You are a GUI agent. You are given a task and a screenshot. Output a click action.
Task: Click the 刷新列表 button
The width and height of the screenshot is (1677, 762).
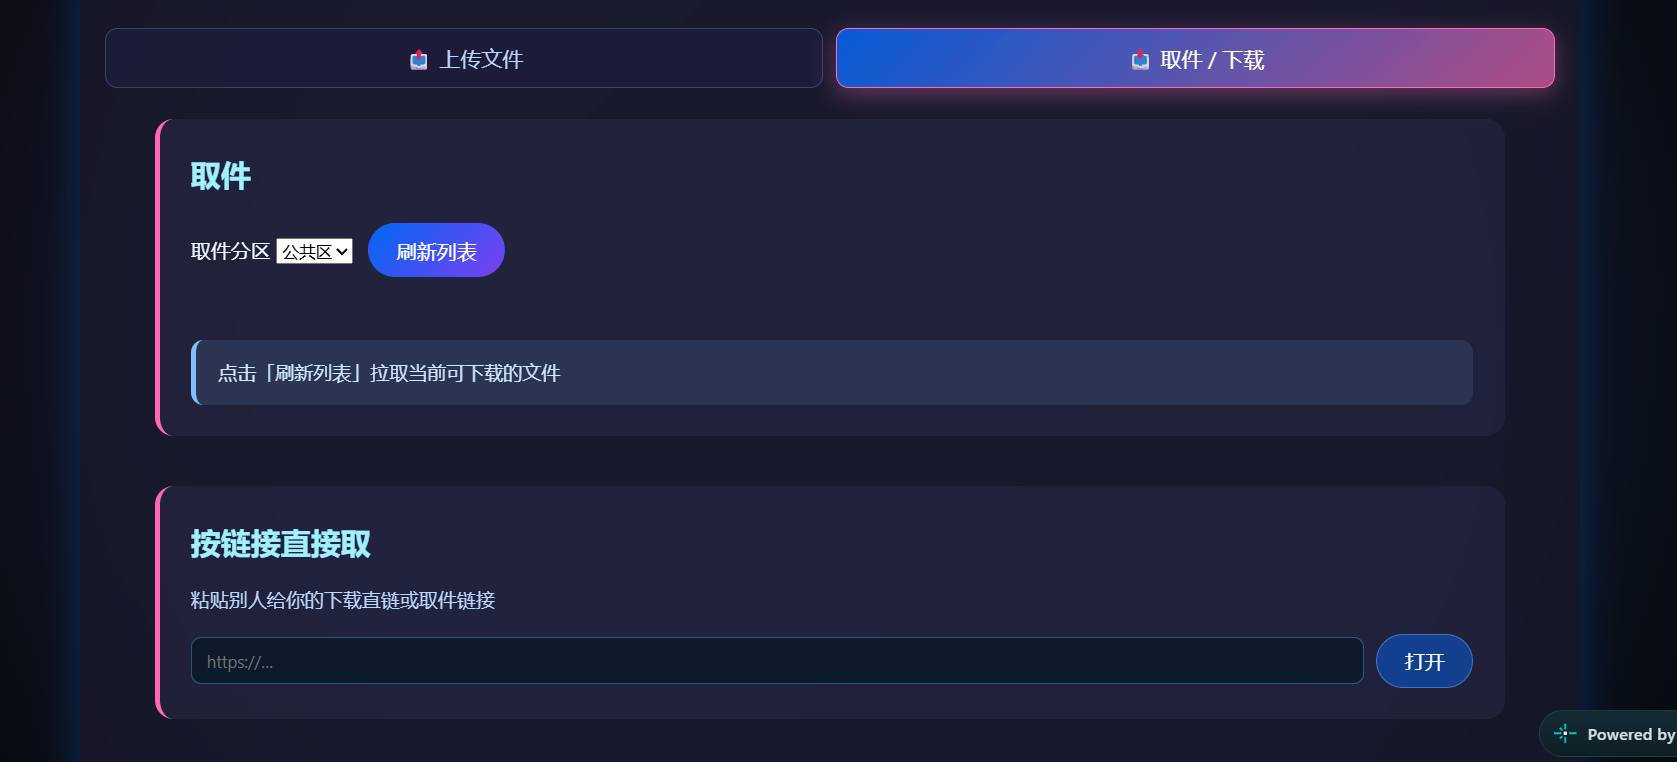(436, 250)
